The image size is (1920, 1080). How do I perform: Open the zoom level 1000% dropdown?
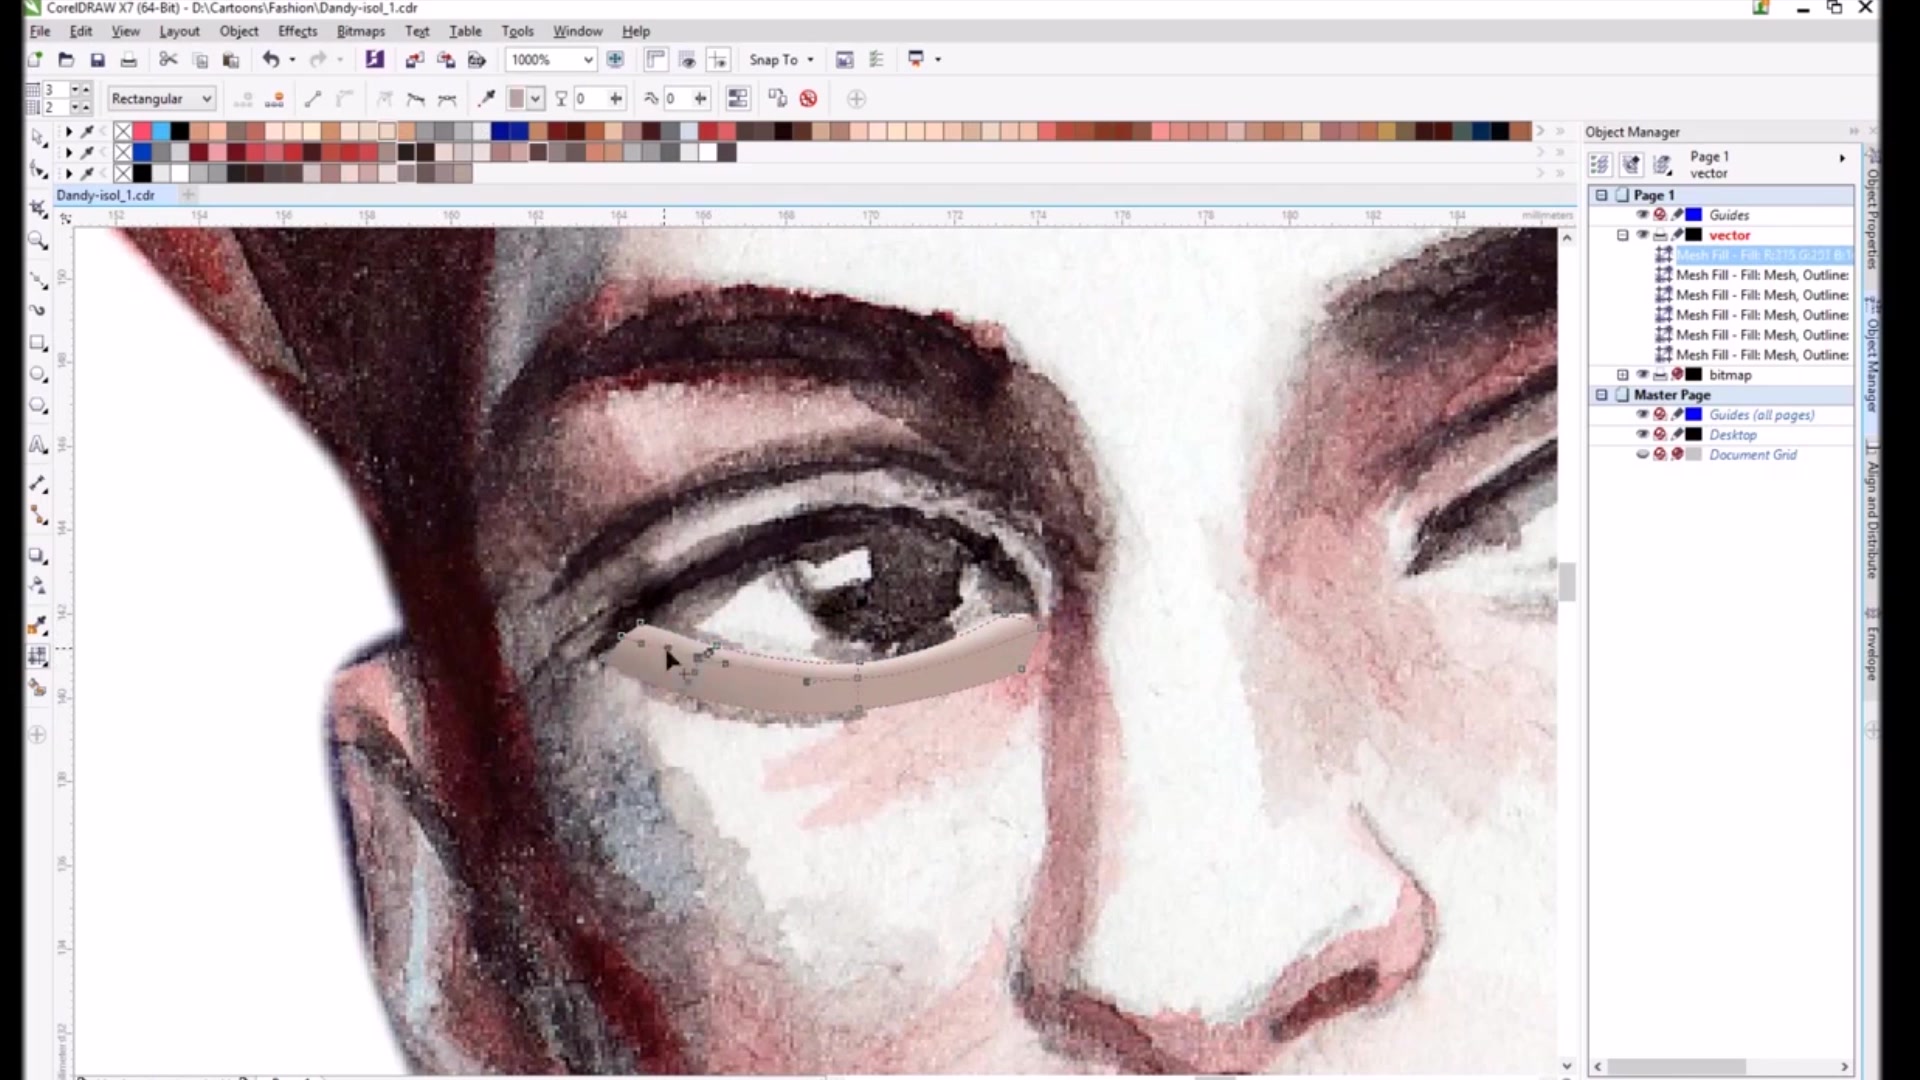pyautogui.click(x=587, y=60)
